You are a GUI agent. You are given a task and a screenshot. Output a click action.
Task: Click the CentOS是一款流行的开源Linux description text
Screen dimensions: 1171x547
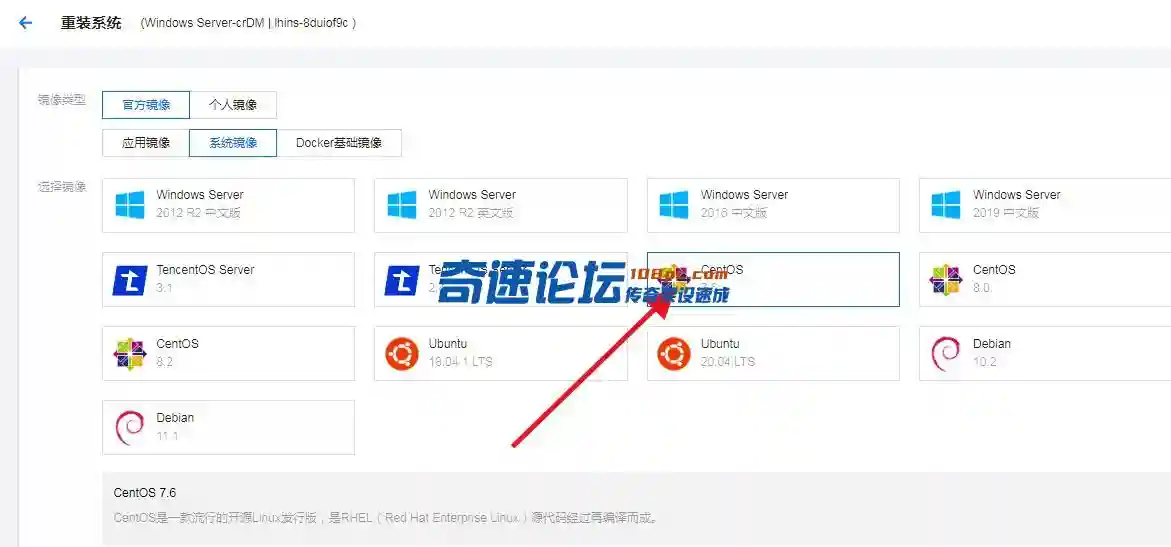(385, 517)
